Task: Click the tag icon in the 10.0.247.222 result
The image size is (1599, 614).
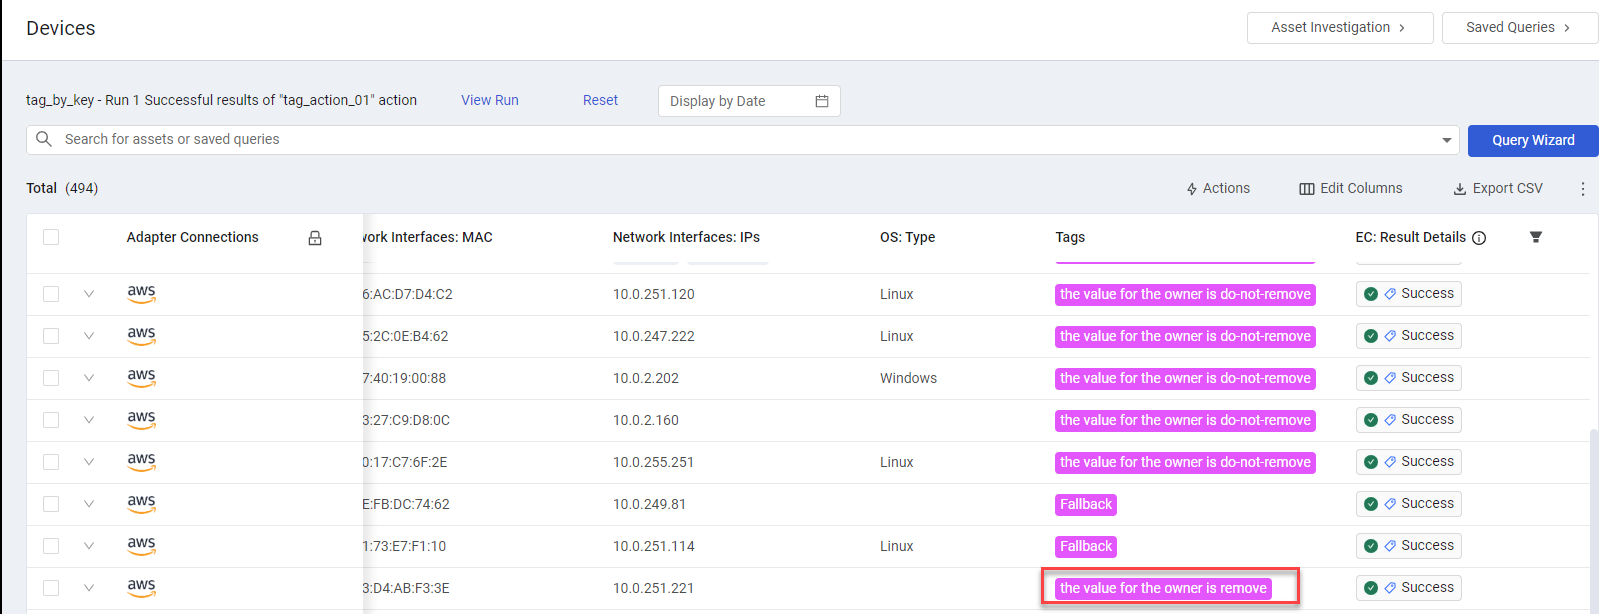Action: click(1390, 336)
